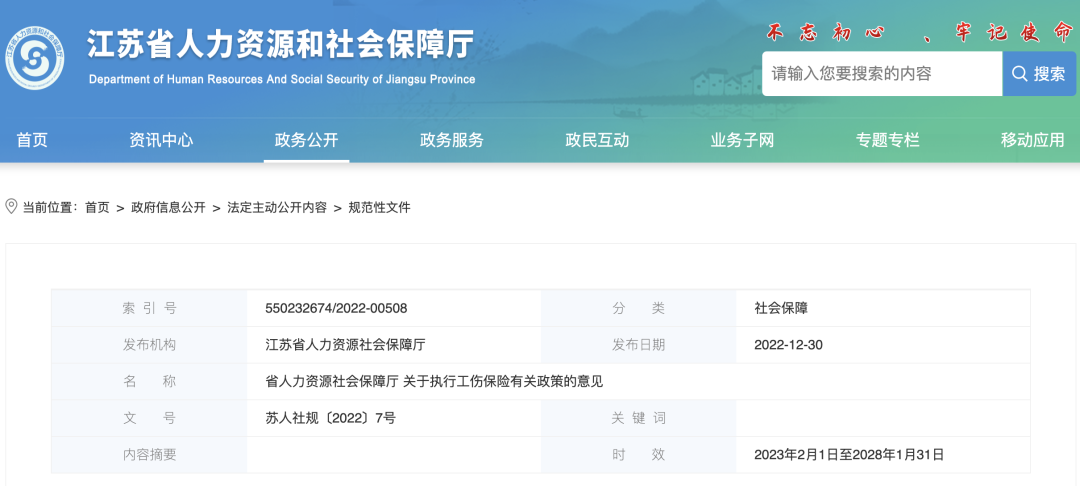The image size is (1080, 486).
Task: Open the 政务服务 navigation item
Action: pos(452,140)
